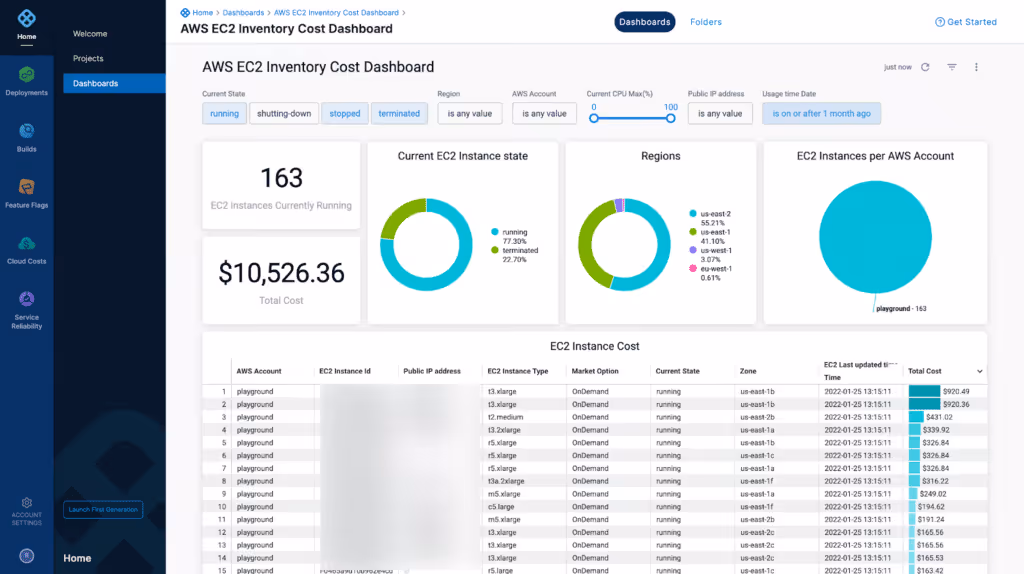
Task: Click the EC2 Instances per AWS Account pie
Action: point(875,237)
